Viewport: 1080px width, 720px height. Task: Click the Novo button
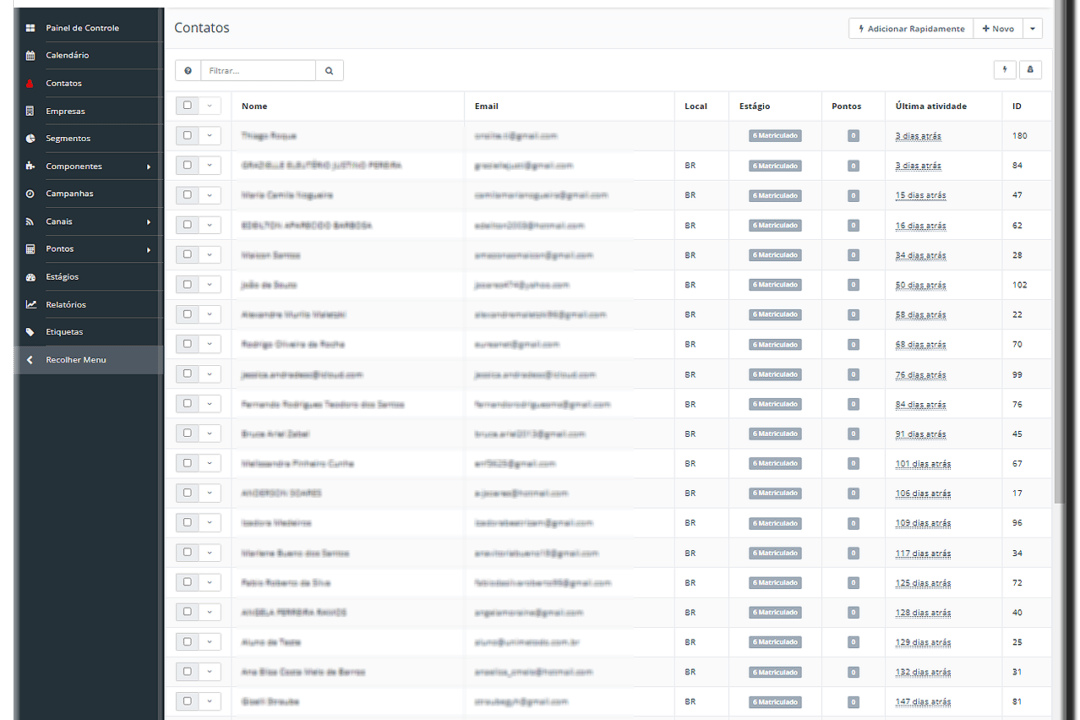[998, 28]
